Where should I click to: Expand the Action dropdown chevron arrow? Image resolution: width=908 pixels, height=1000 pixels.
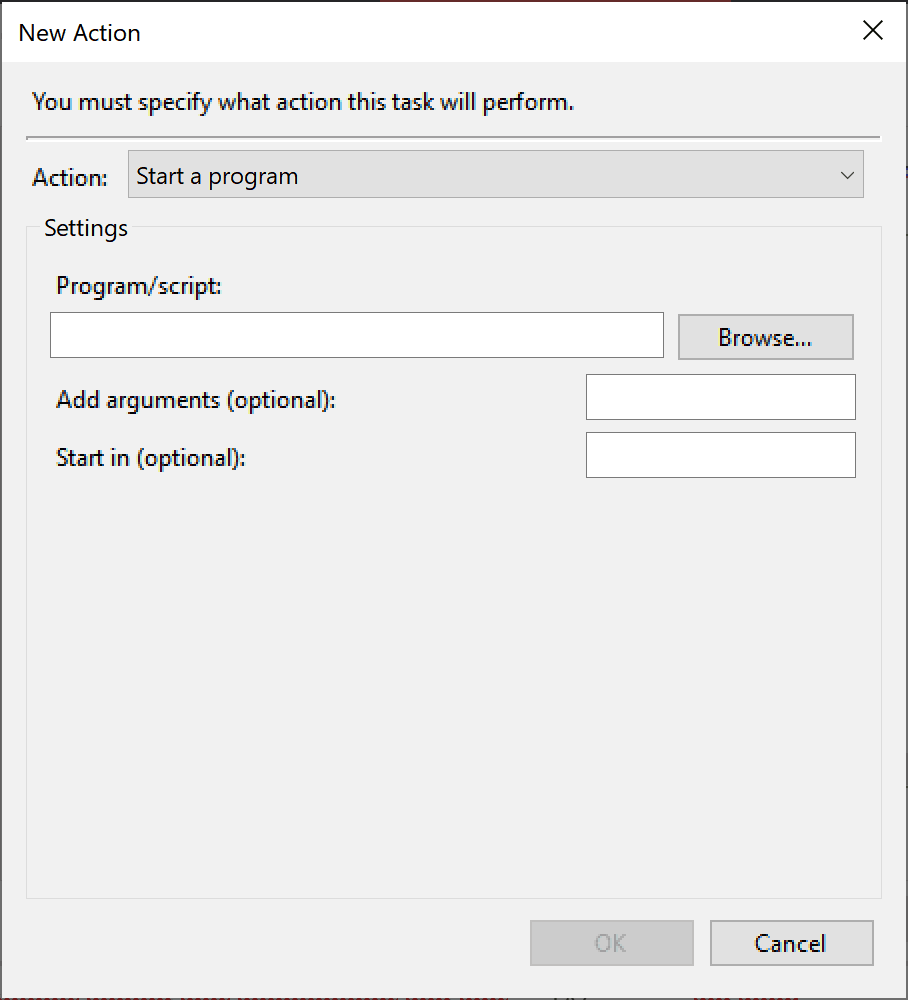pyautogui.click(x=847, y=175)
